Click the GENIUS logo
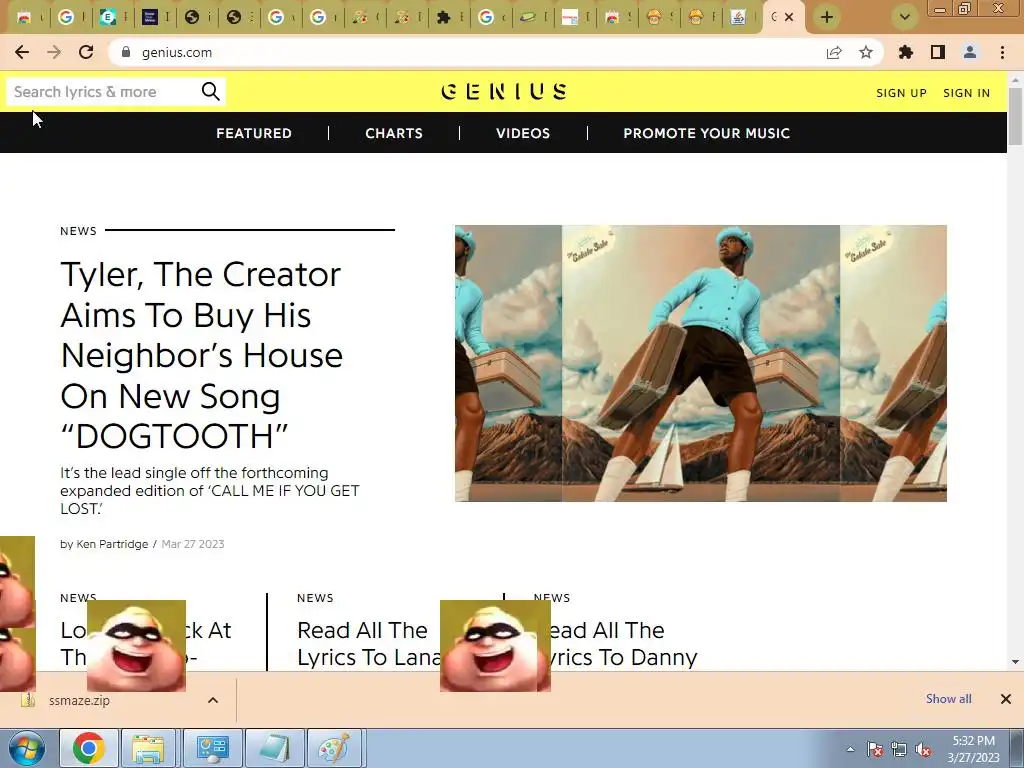The height and width of the screenshot is (768, 1024). tap(504, 91)
